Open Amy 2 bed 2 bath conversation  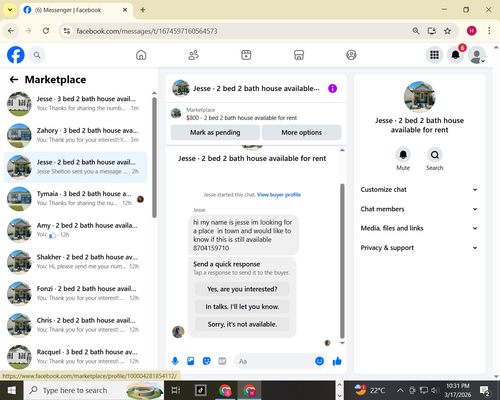(75, 230)
